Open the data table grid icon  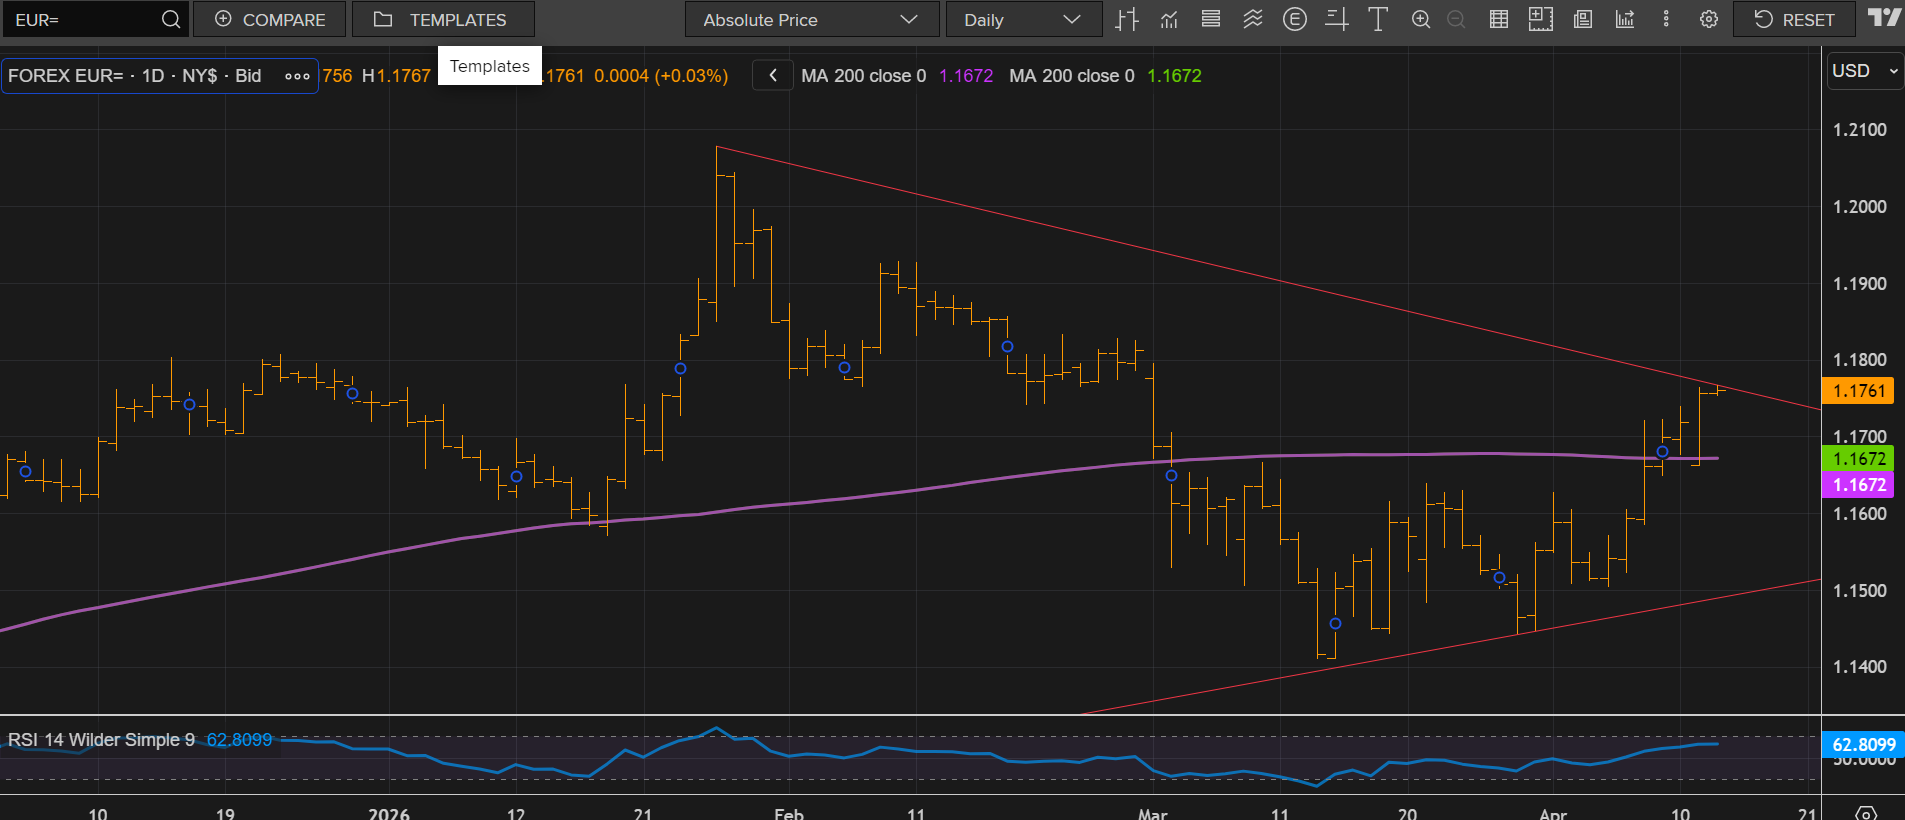(1498, 19)
